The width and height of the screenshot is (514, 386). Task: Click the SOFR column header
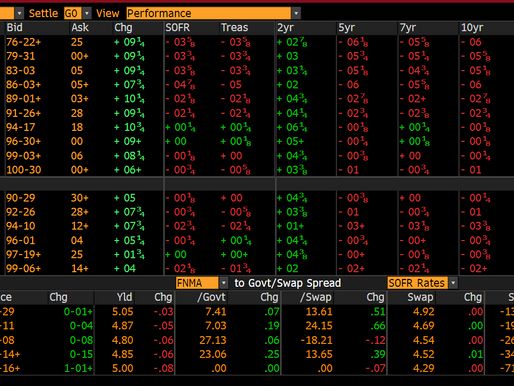178,27
